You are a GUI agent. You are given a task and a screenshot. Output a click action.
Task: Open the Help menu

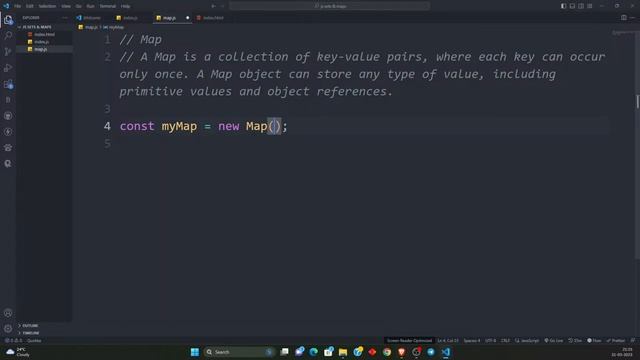point(125,6)
